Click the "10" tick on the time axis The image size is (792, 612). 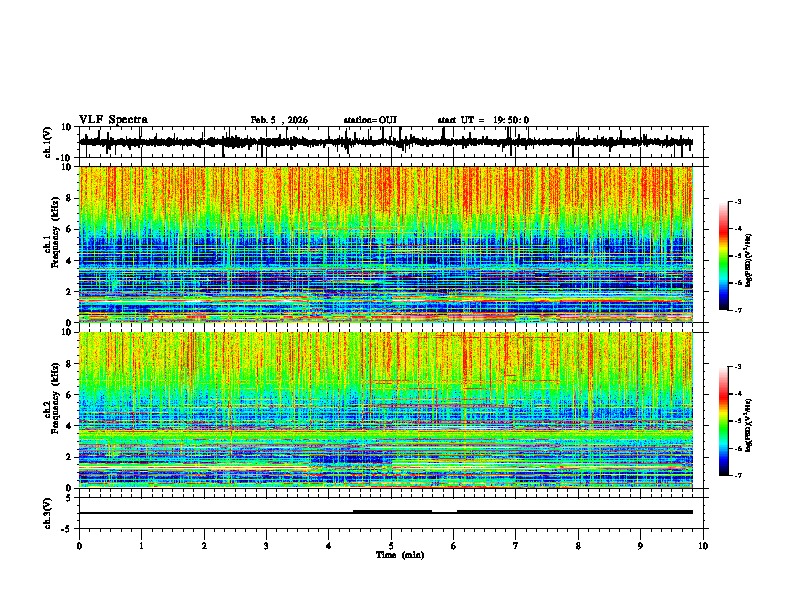click(x=703, y=546)
